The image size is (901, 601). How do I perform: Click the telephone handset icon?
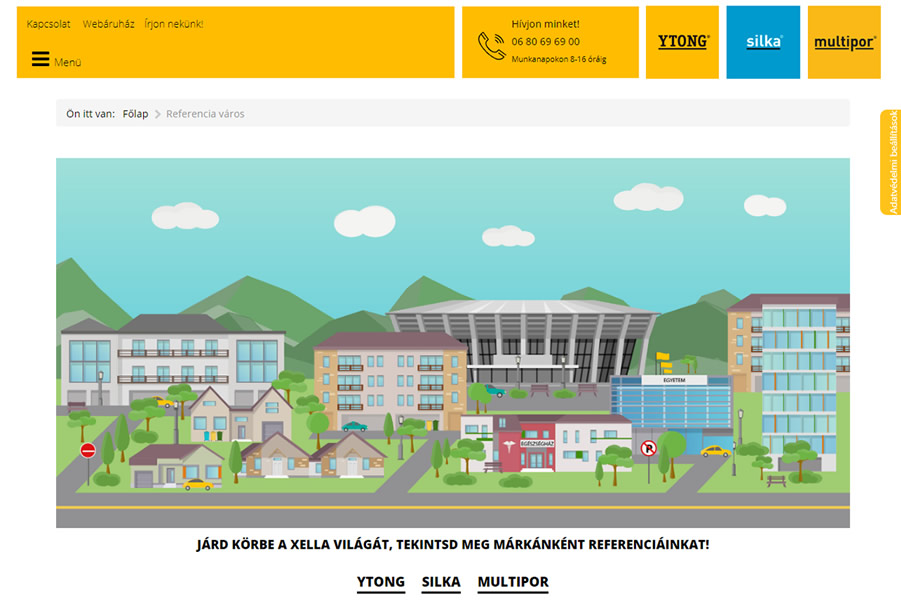tap(491, 46)
